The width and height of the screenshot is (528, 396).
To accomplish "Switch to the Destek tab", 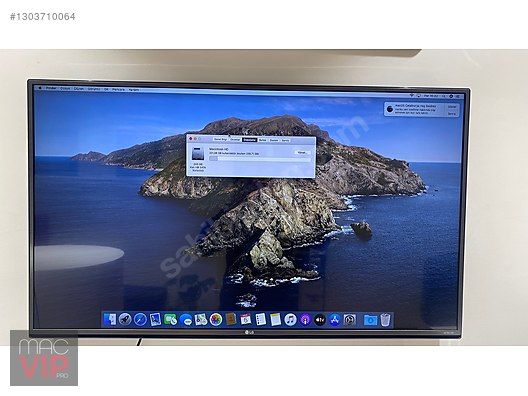I will click(274, 140).
